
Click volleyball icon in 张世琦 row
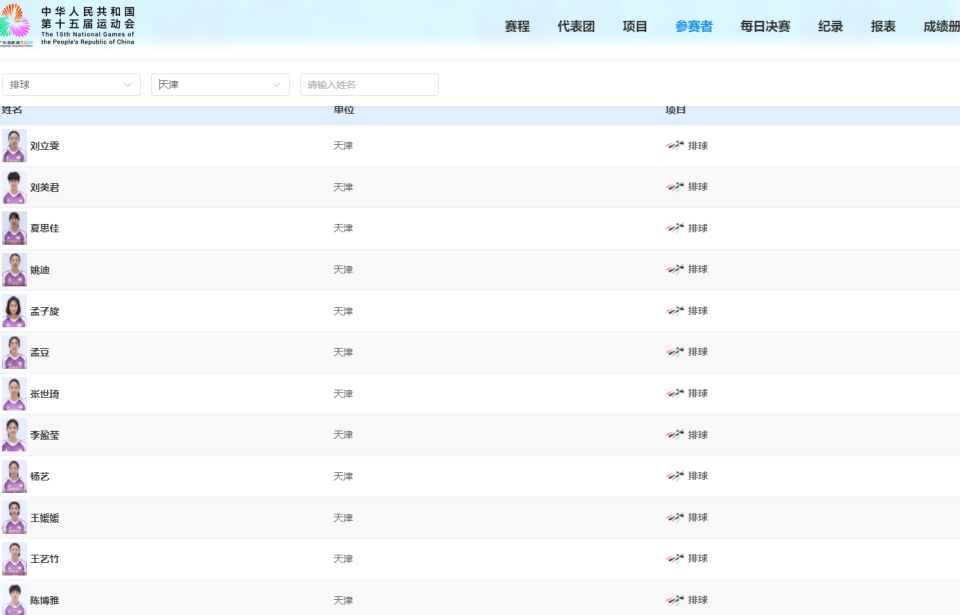(x=676, y=393)
